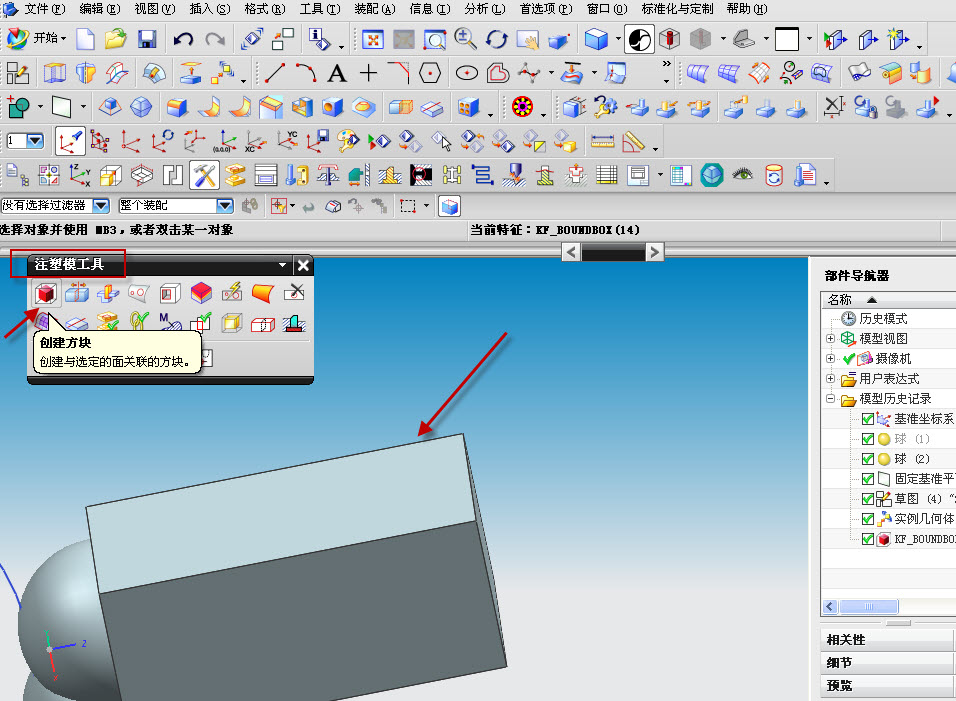Screen dimensions: 956x701
Task: Click the split solid icon in Mold Tools
Action: [77, 293]
